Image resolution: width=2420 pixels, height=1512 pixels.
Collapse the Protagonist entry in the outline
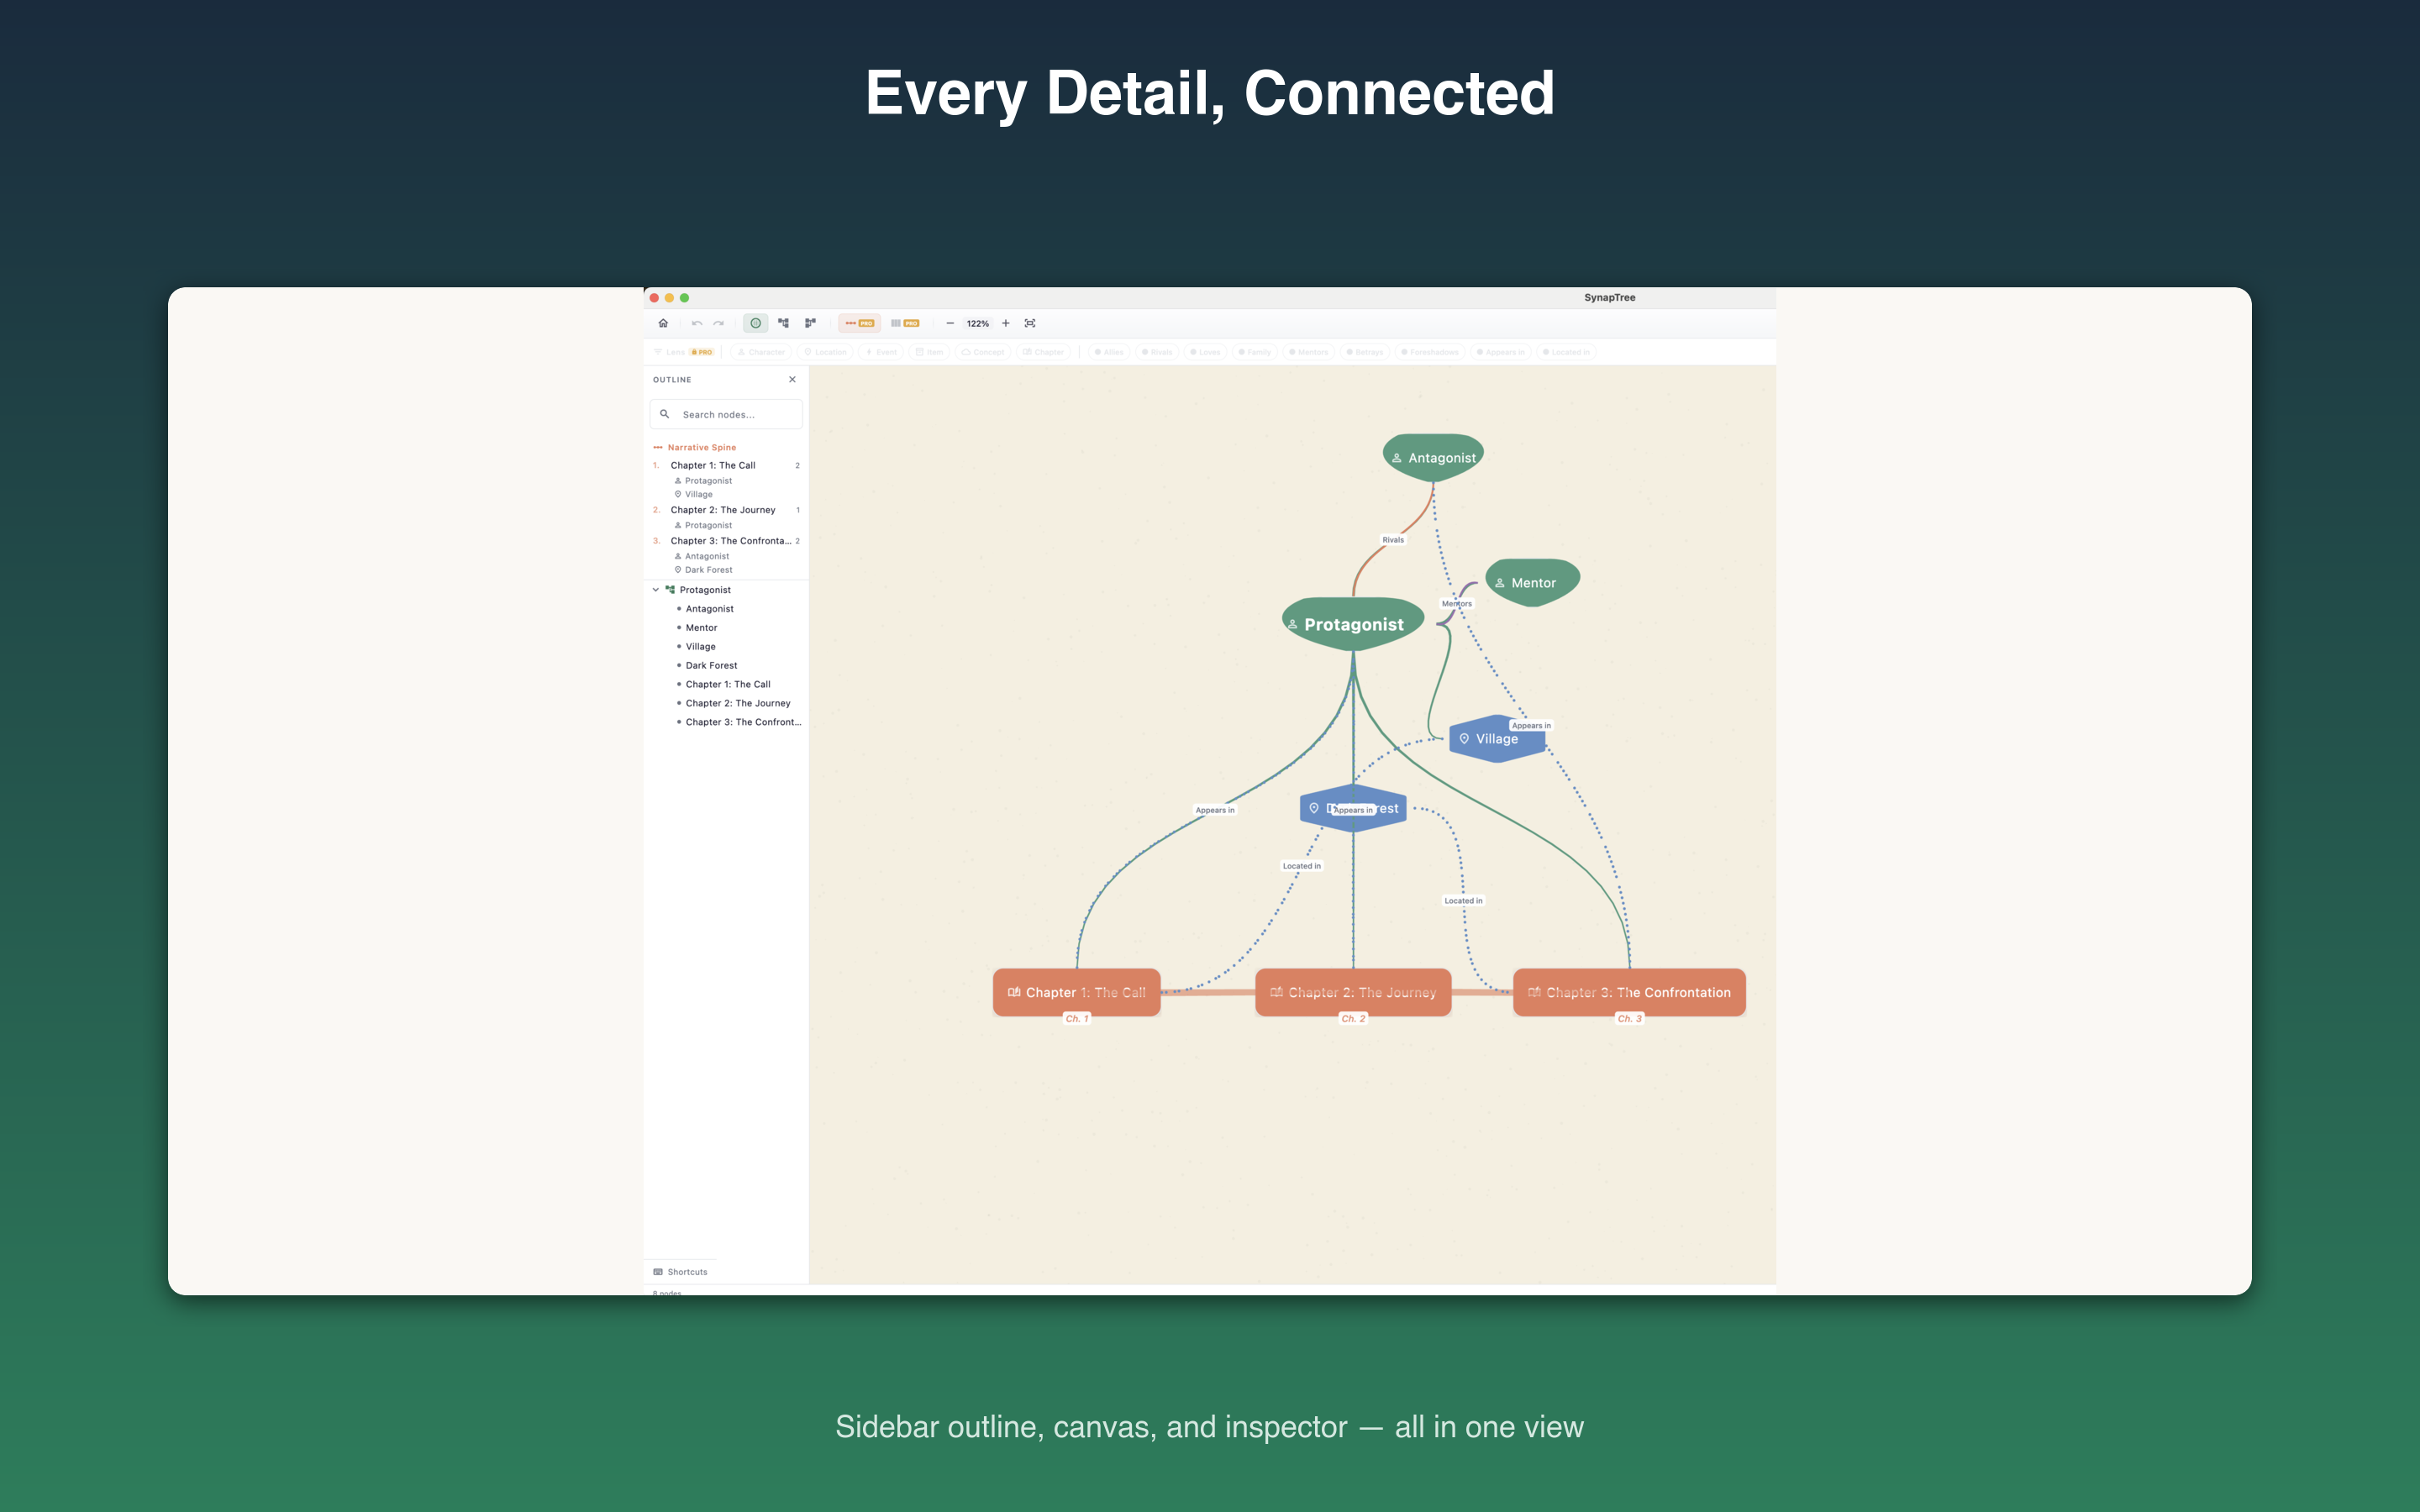click(657, 590)
